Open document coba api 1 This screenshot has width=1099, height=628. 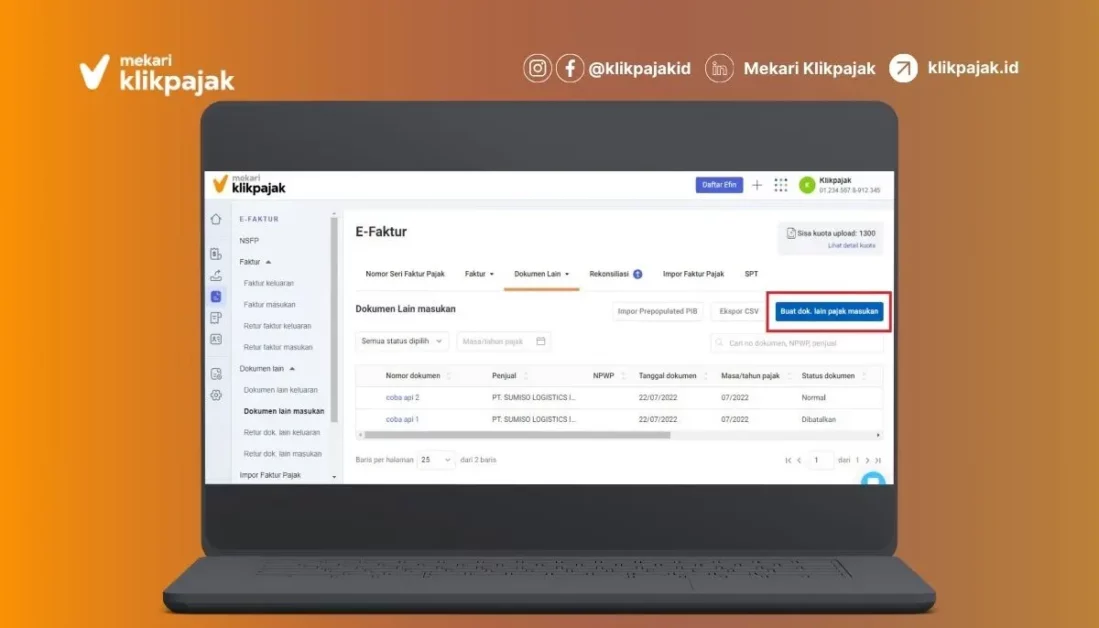(402, 419)
